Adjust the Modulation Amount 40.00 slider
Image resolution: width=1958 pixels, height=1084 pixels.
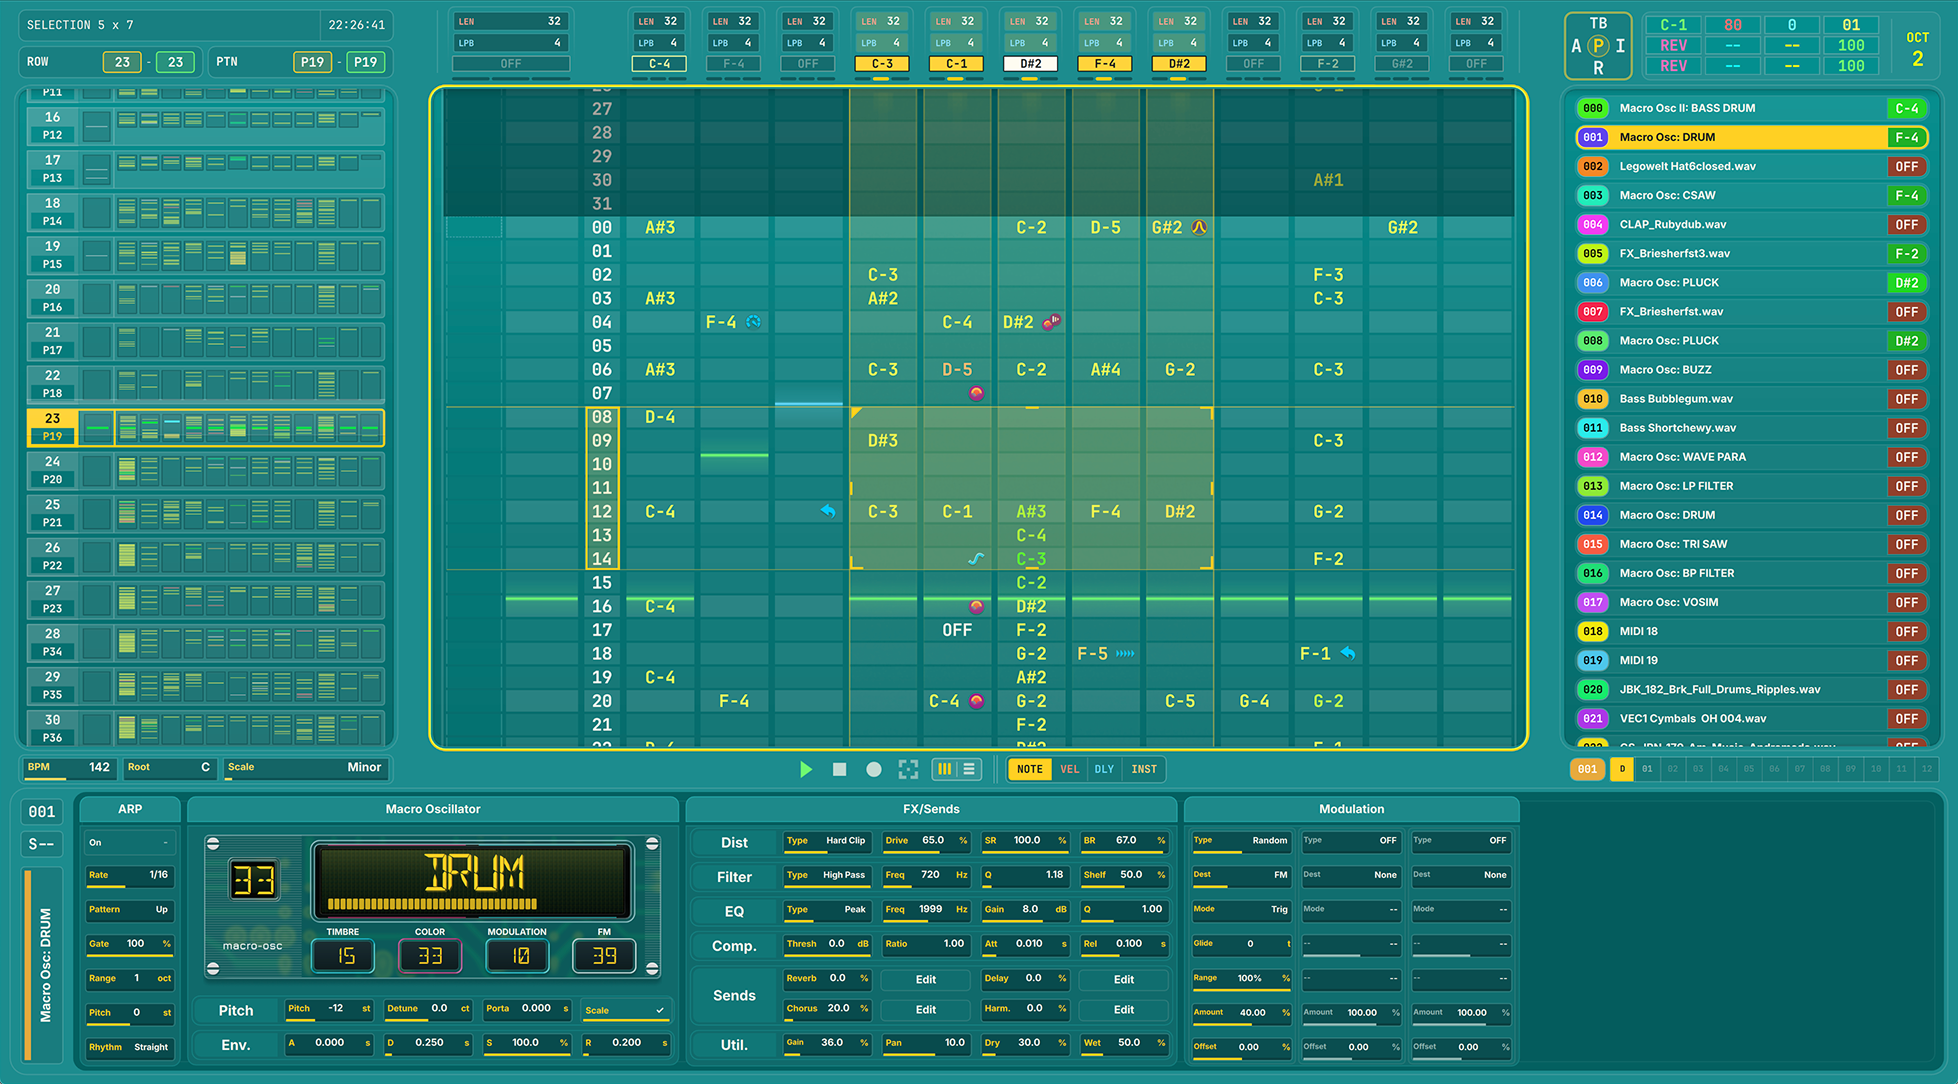(x=1240, y=1013)
